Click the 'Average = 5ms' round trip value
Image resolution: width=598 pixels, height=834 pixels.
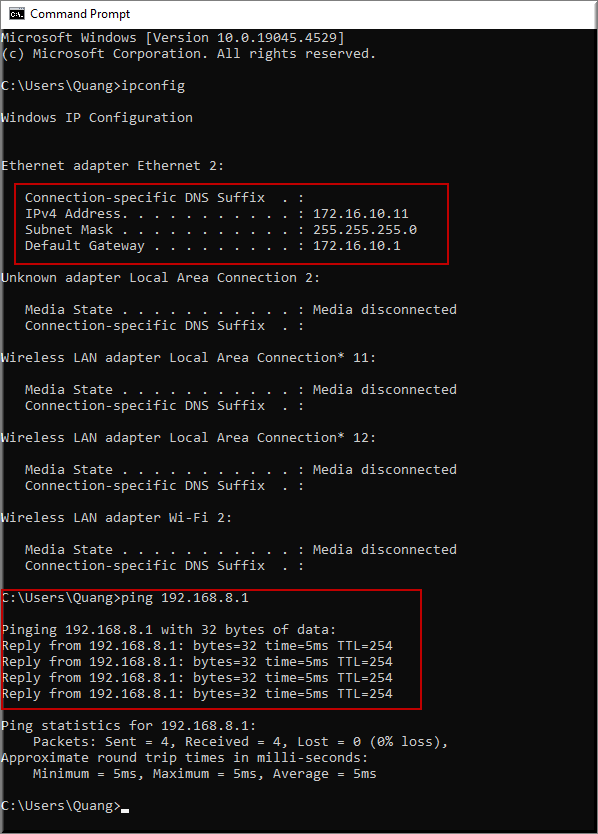(325, 773)
